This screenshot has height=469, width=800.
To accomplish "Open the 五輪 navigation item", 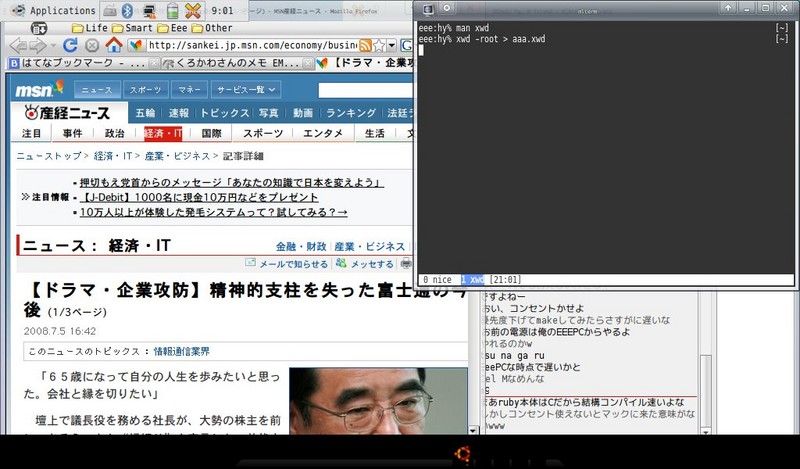I will 145,113.
